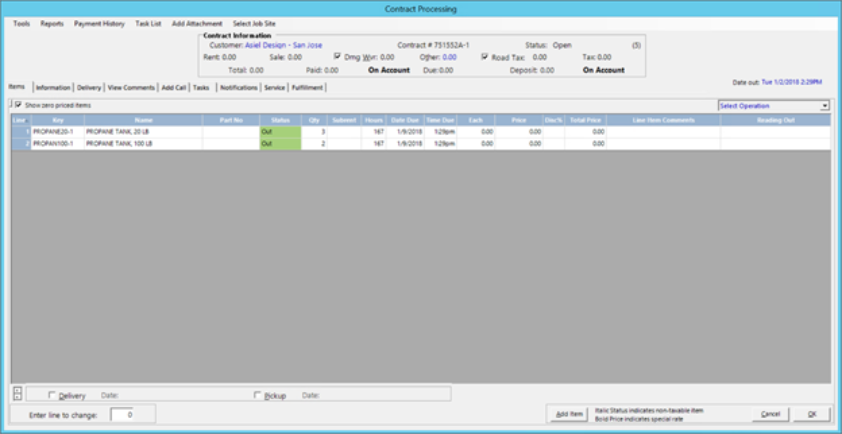Viewport: 842px width, 434px height.
Task: Click Select Job Site menu item
Action: (254, 24)
